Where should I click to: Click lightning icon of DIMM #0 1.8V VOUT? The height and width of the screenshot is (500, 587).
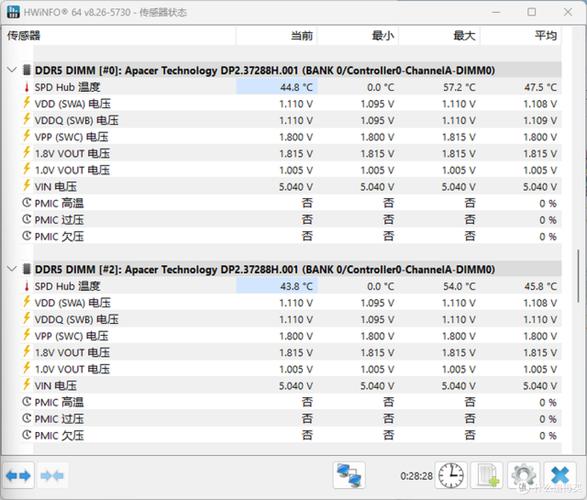pos(27,152)
